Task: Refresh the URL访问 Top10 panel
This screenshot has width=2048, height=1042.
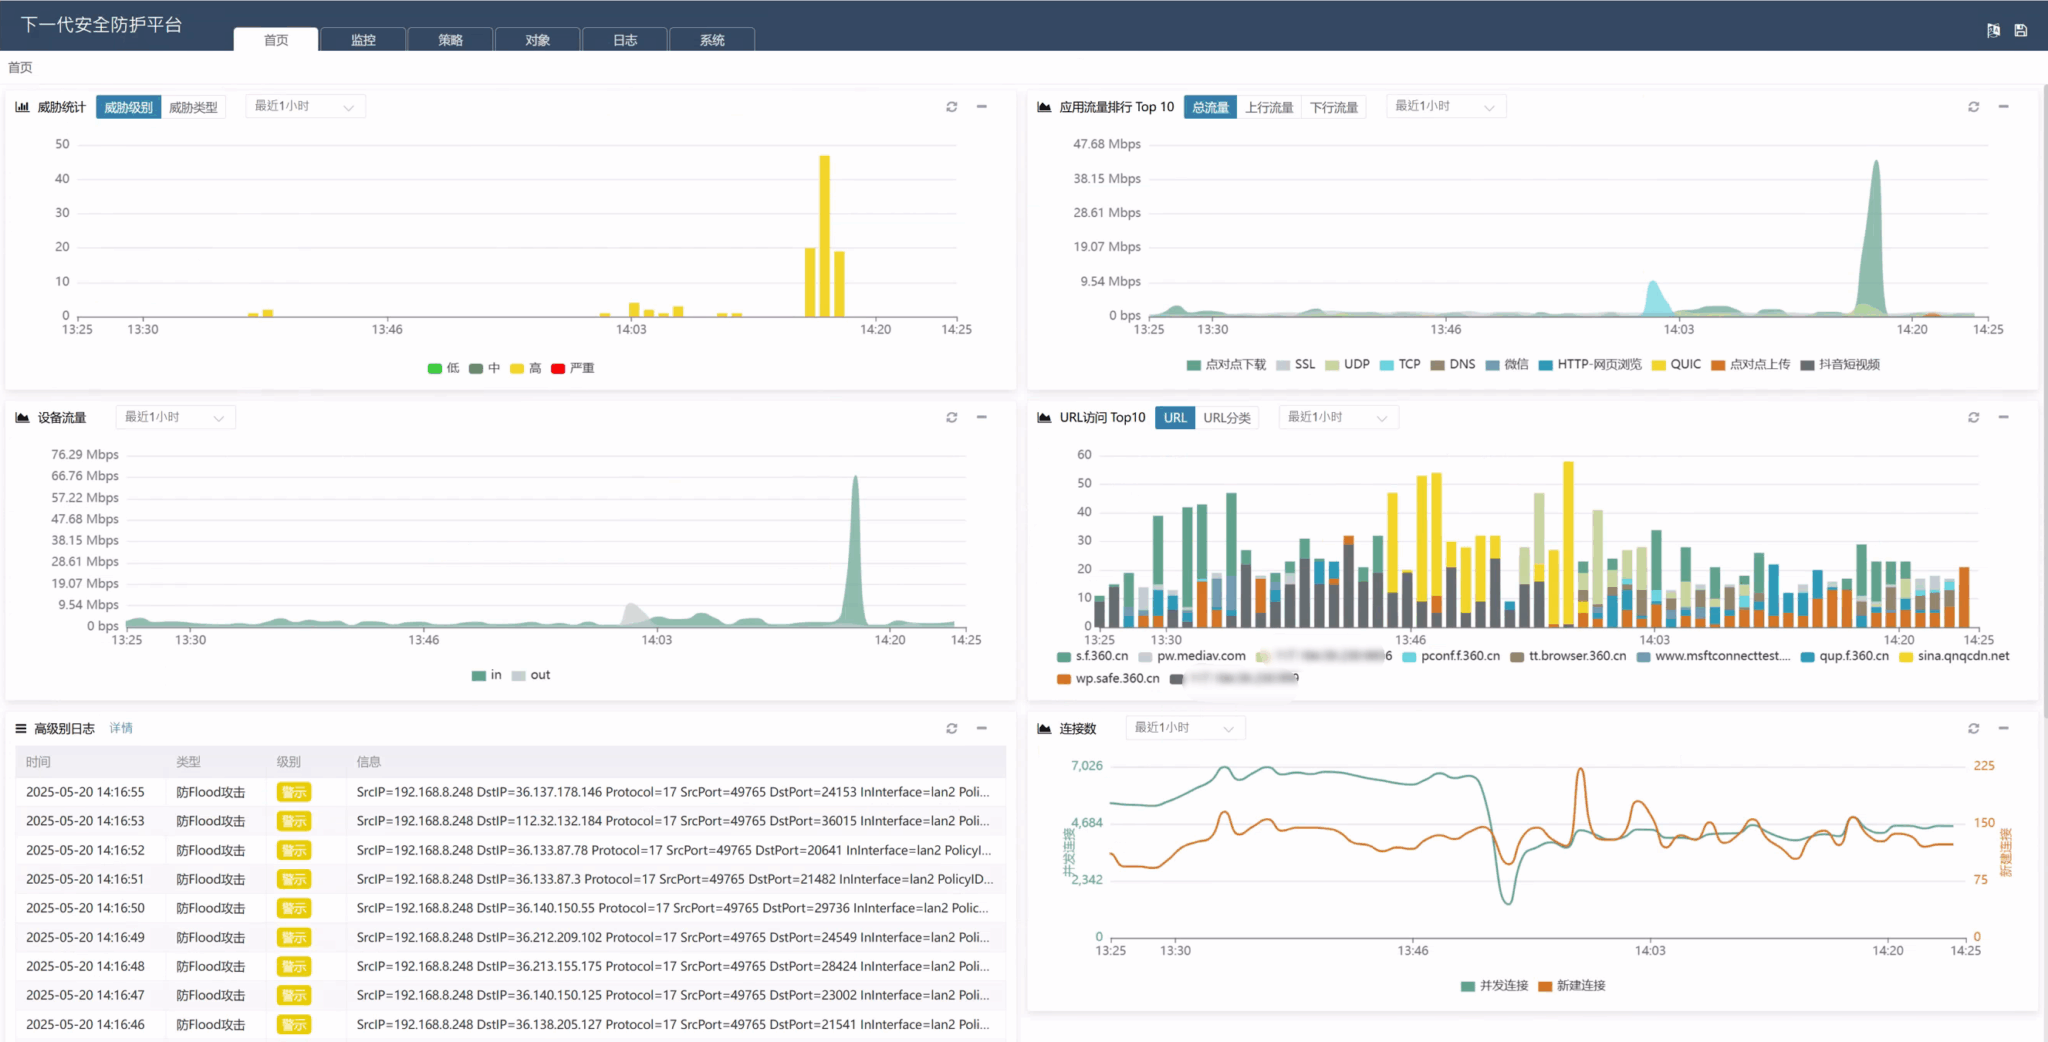Action: pyautogui.click(x=1974, y=417)
